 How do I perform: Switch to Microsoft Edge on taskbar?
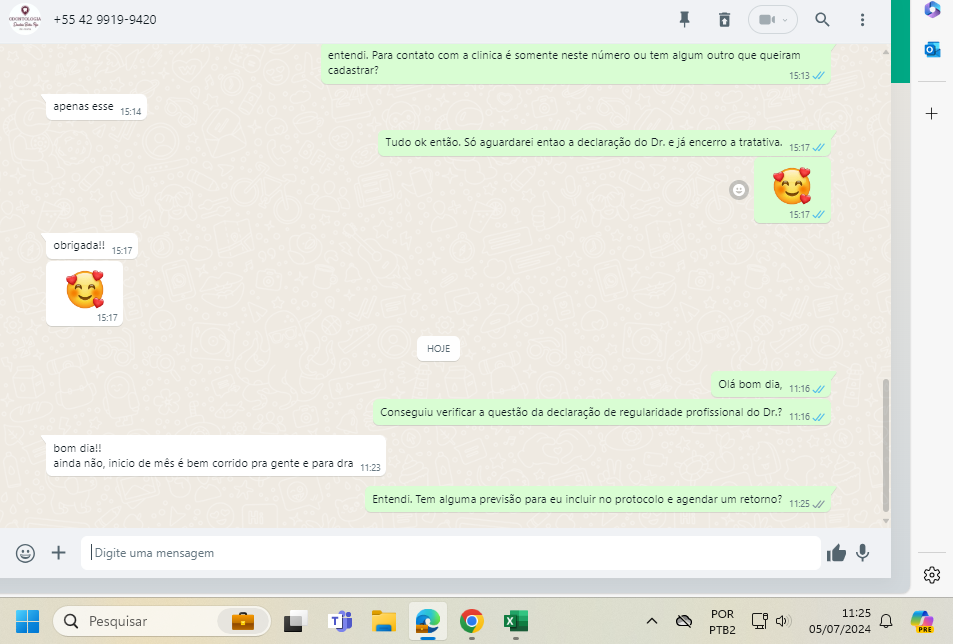pyautogui.click(x=428, y=621)
